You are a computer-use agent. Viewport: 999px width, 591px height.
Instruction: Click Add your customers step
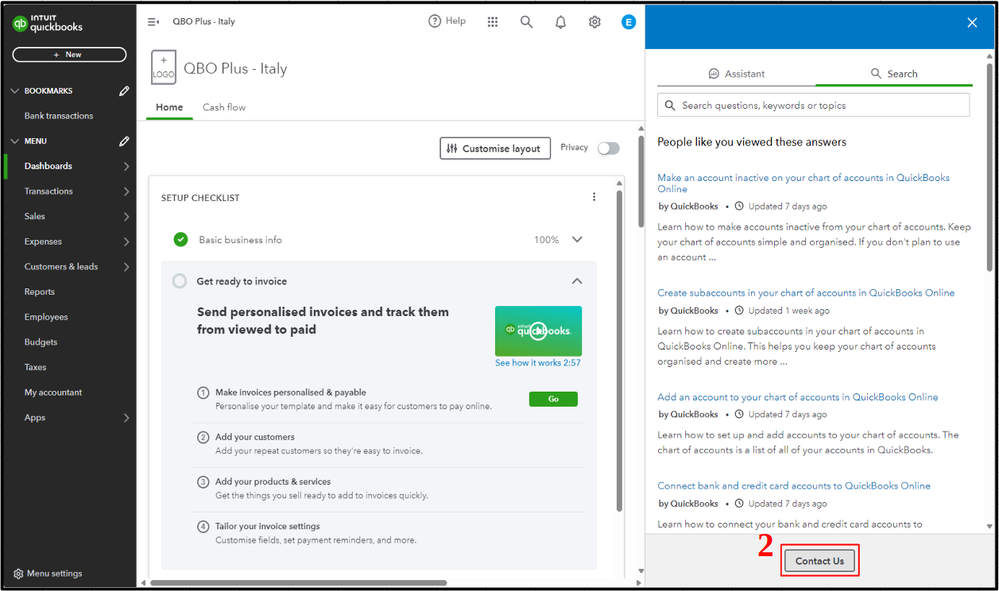click(x=255, y=437)
